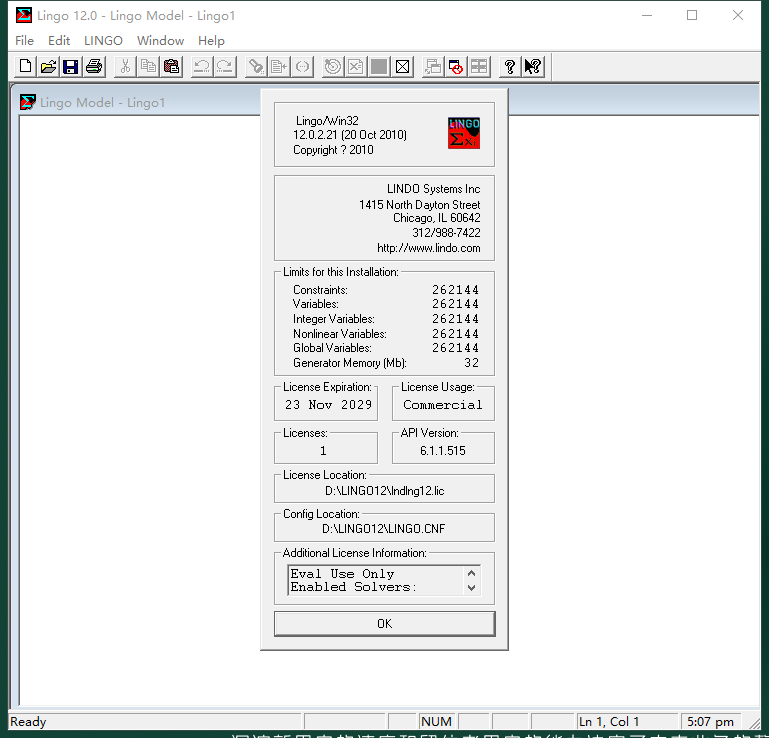
Task: Click the 'Ready' status bar text
Action: point(28,722)
